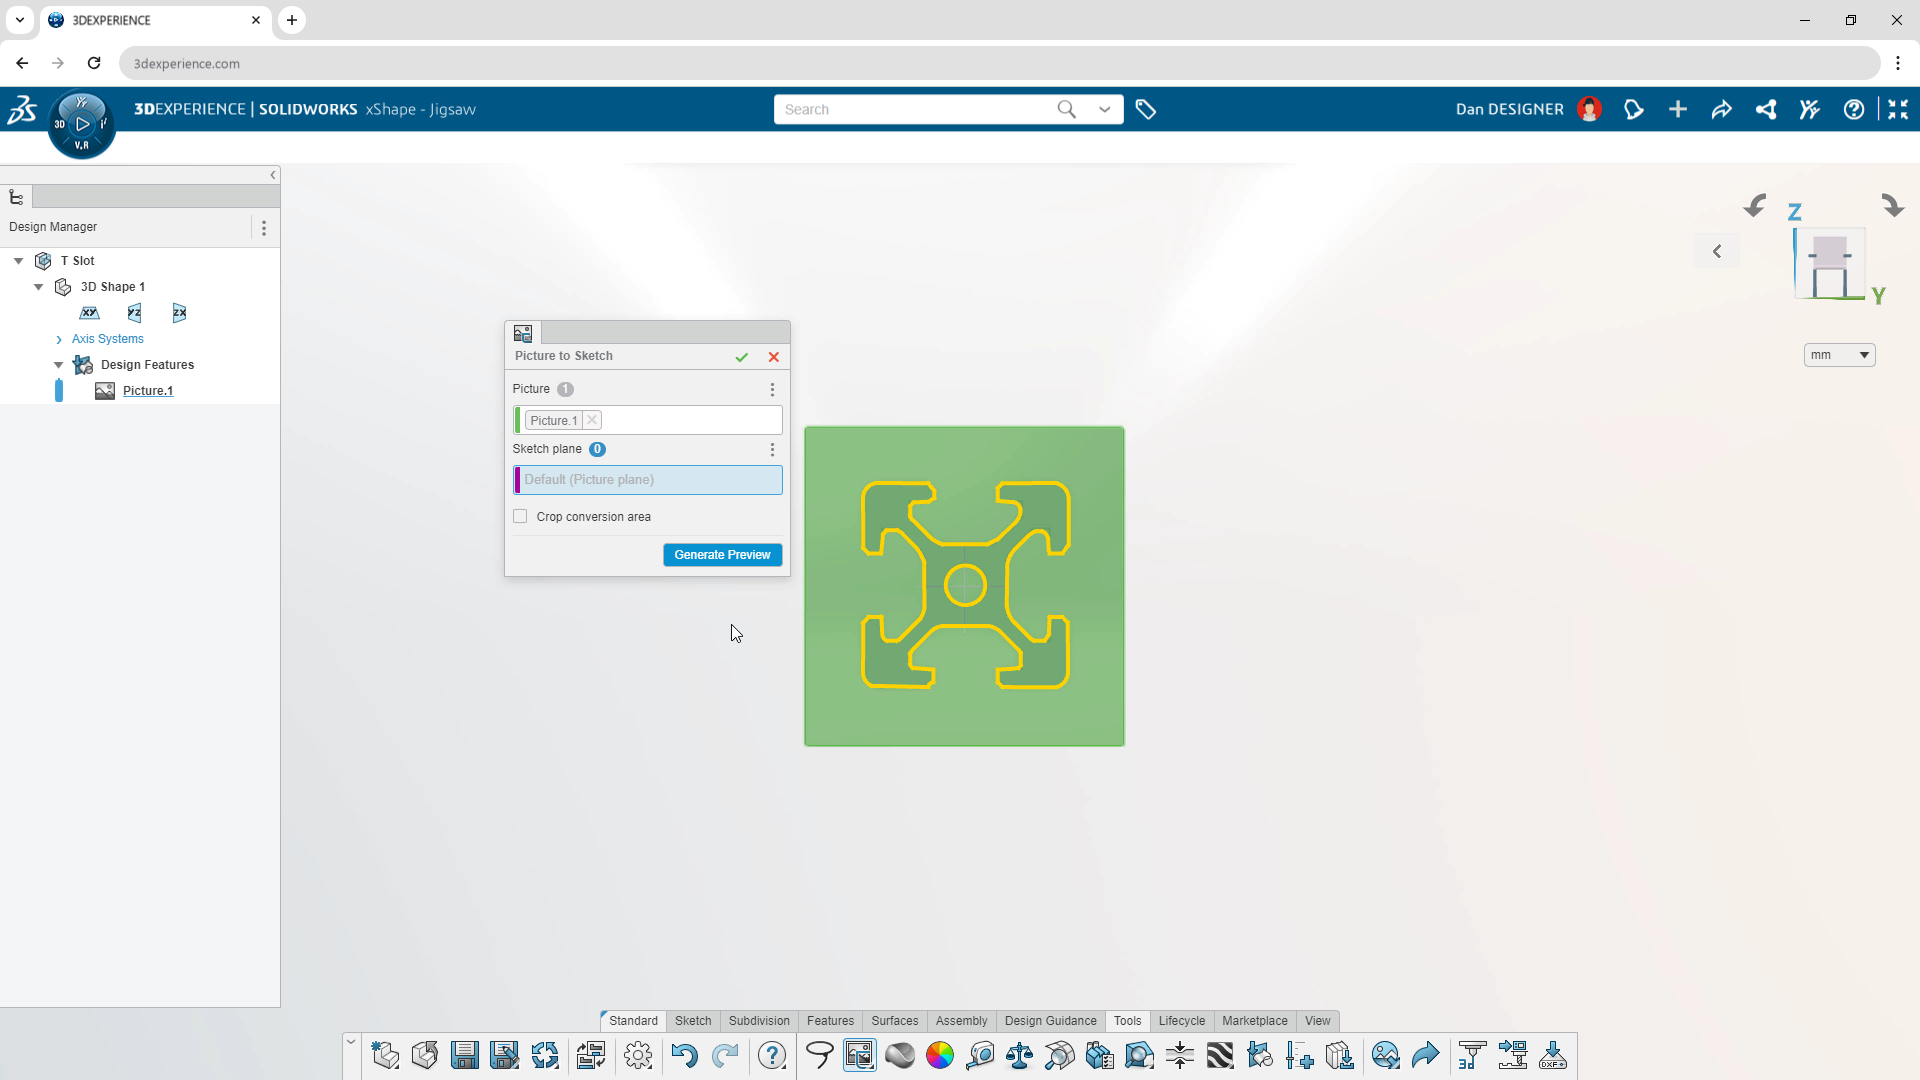
Task: Click the Color Display Mode icon
Action: click(940, 1056)
